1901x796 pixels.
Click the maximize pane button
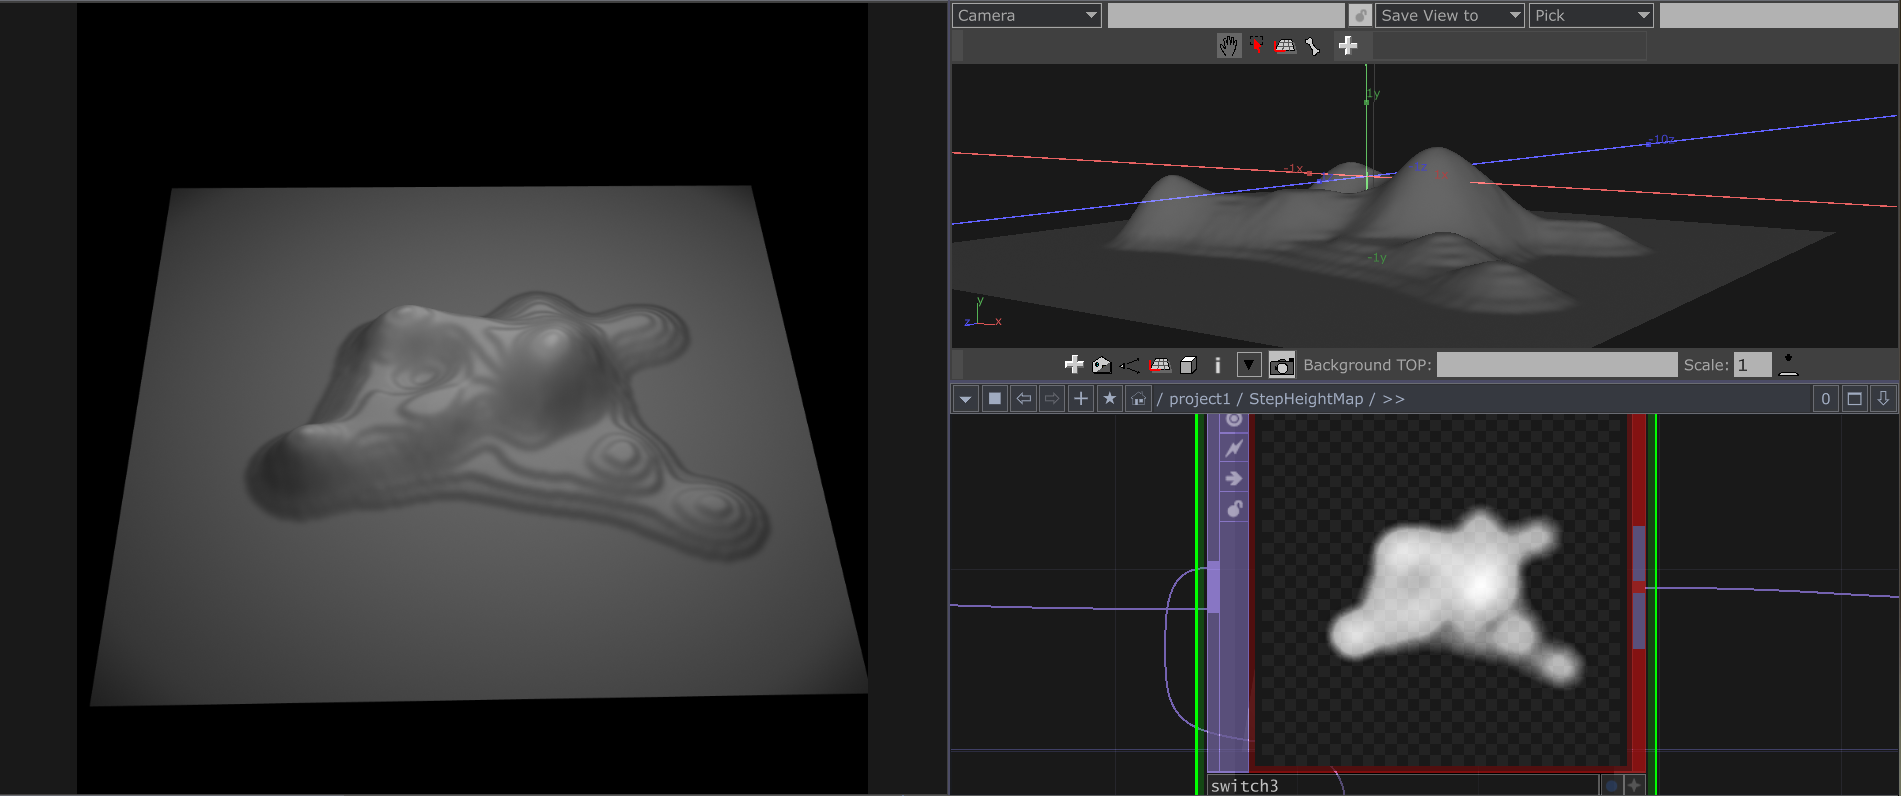coord(1854,399)
